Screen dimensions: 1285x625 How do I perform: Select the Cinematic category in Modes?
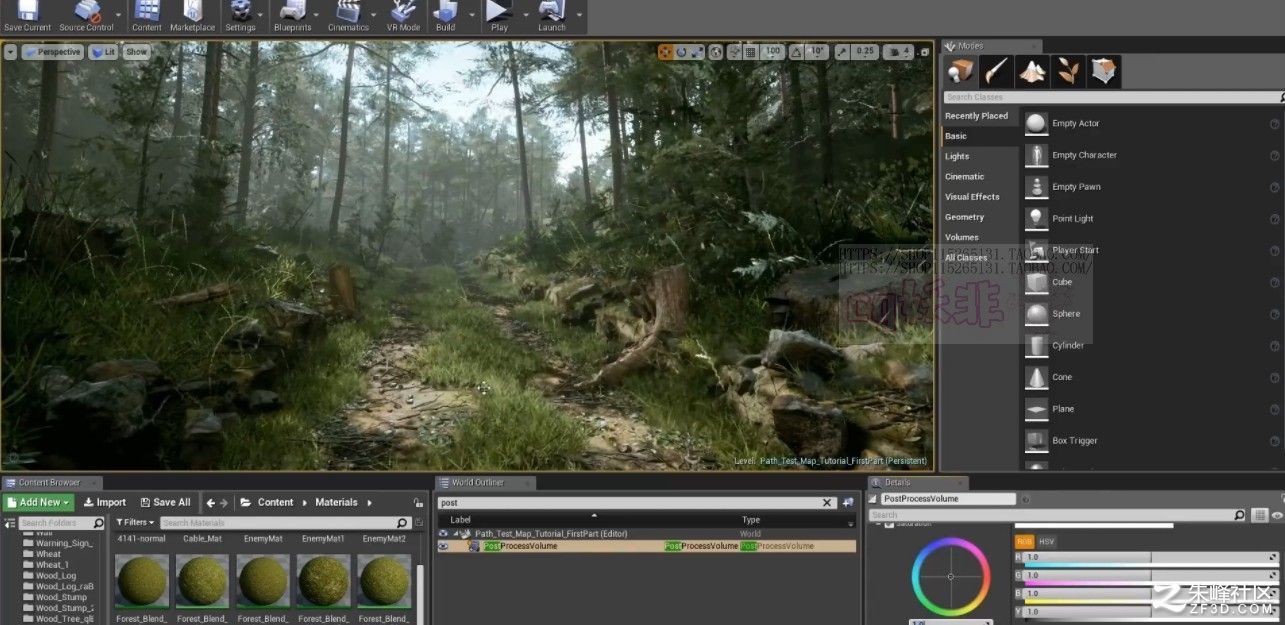click(x=965, y=177)
